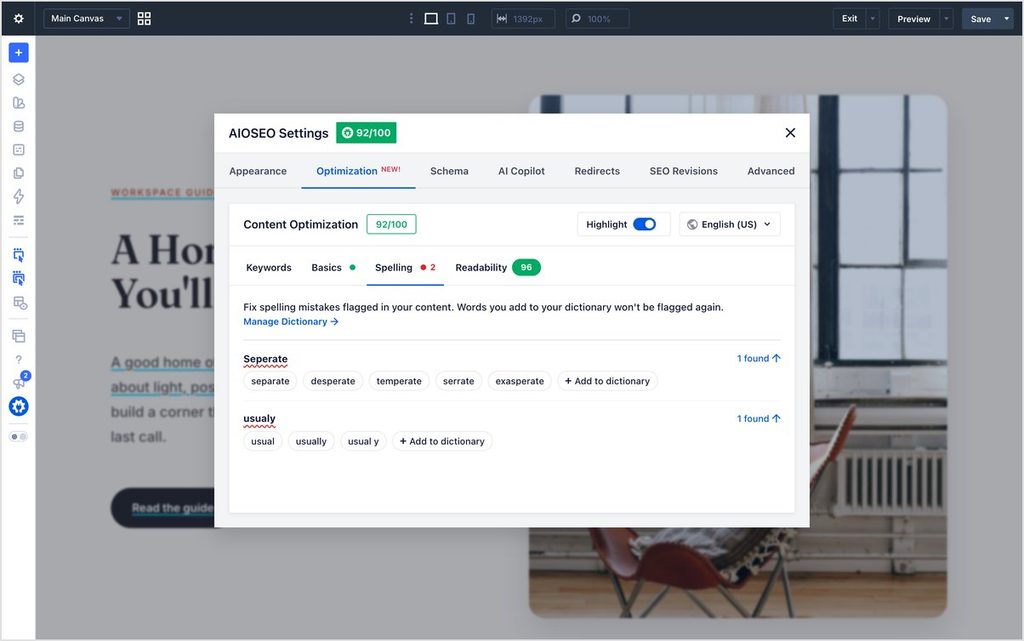Click the blue Add element plus button
This screenshot has width=1024, height=641.
(x=18, y=52)
